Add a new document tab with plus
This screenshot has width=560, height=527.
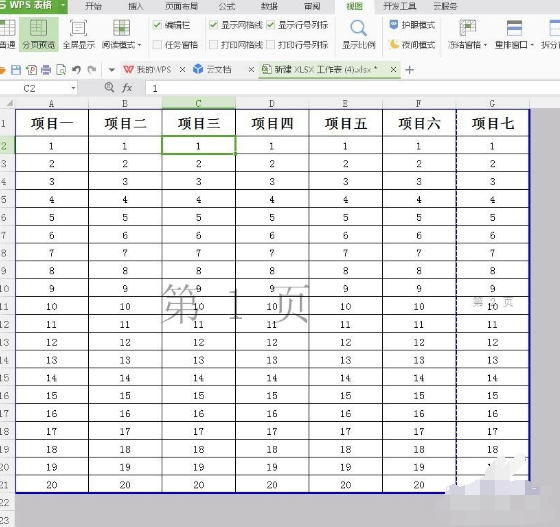(410, 70)
